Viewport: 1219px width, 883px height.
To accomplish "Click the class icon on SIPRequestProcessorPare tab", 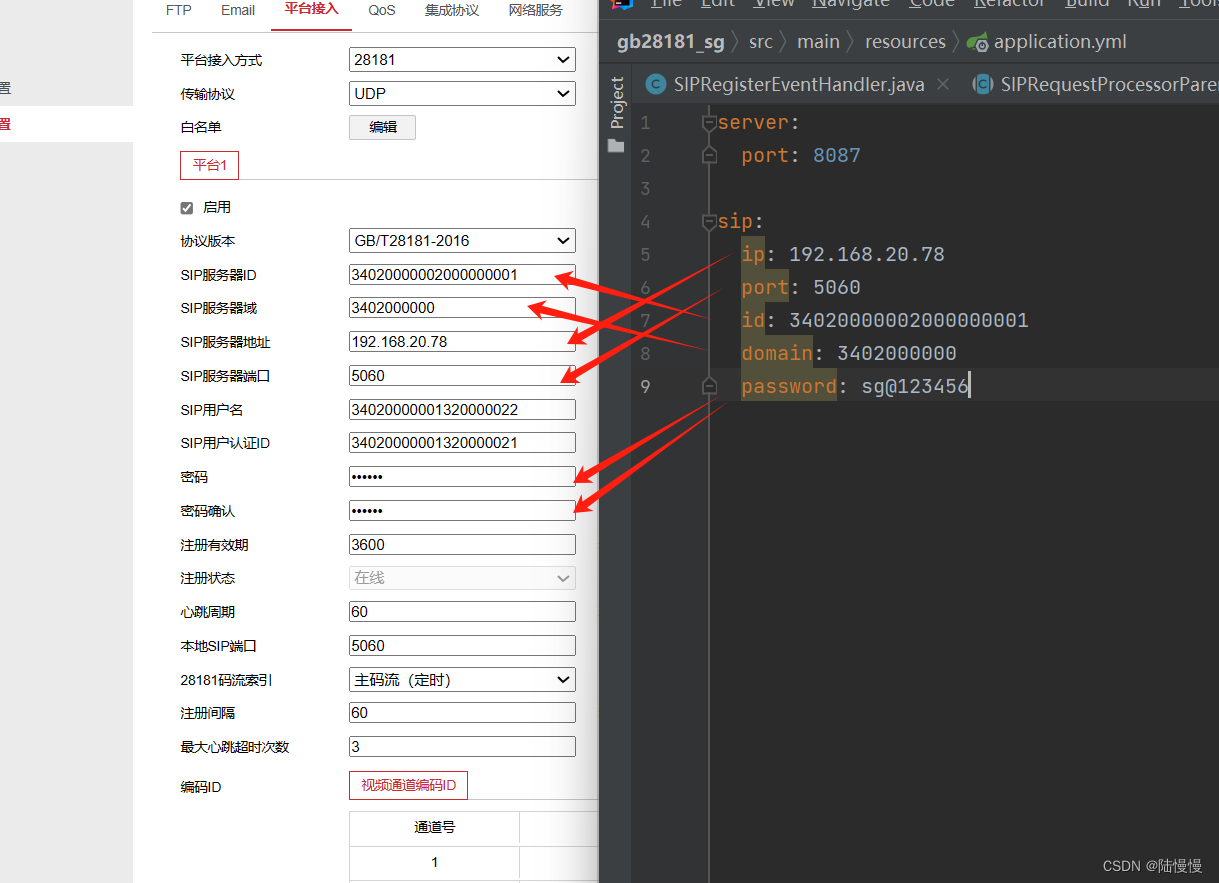I will coord(983,84).
